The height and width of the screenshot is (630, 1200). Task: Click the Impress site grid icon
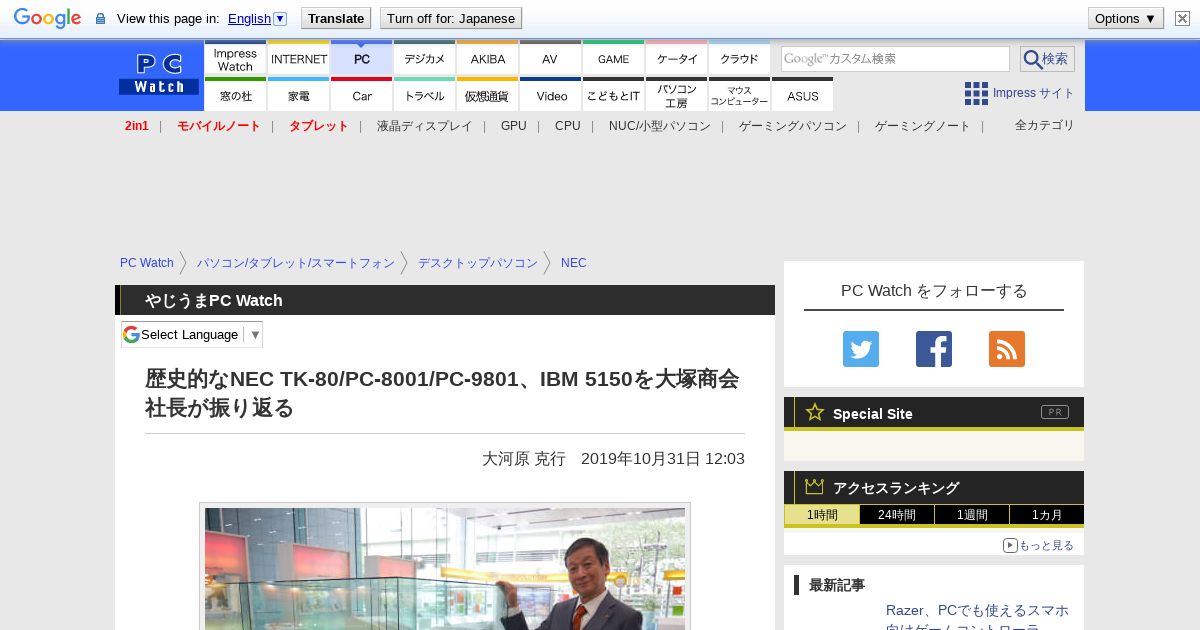[976, 93]
